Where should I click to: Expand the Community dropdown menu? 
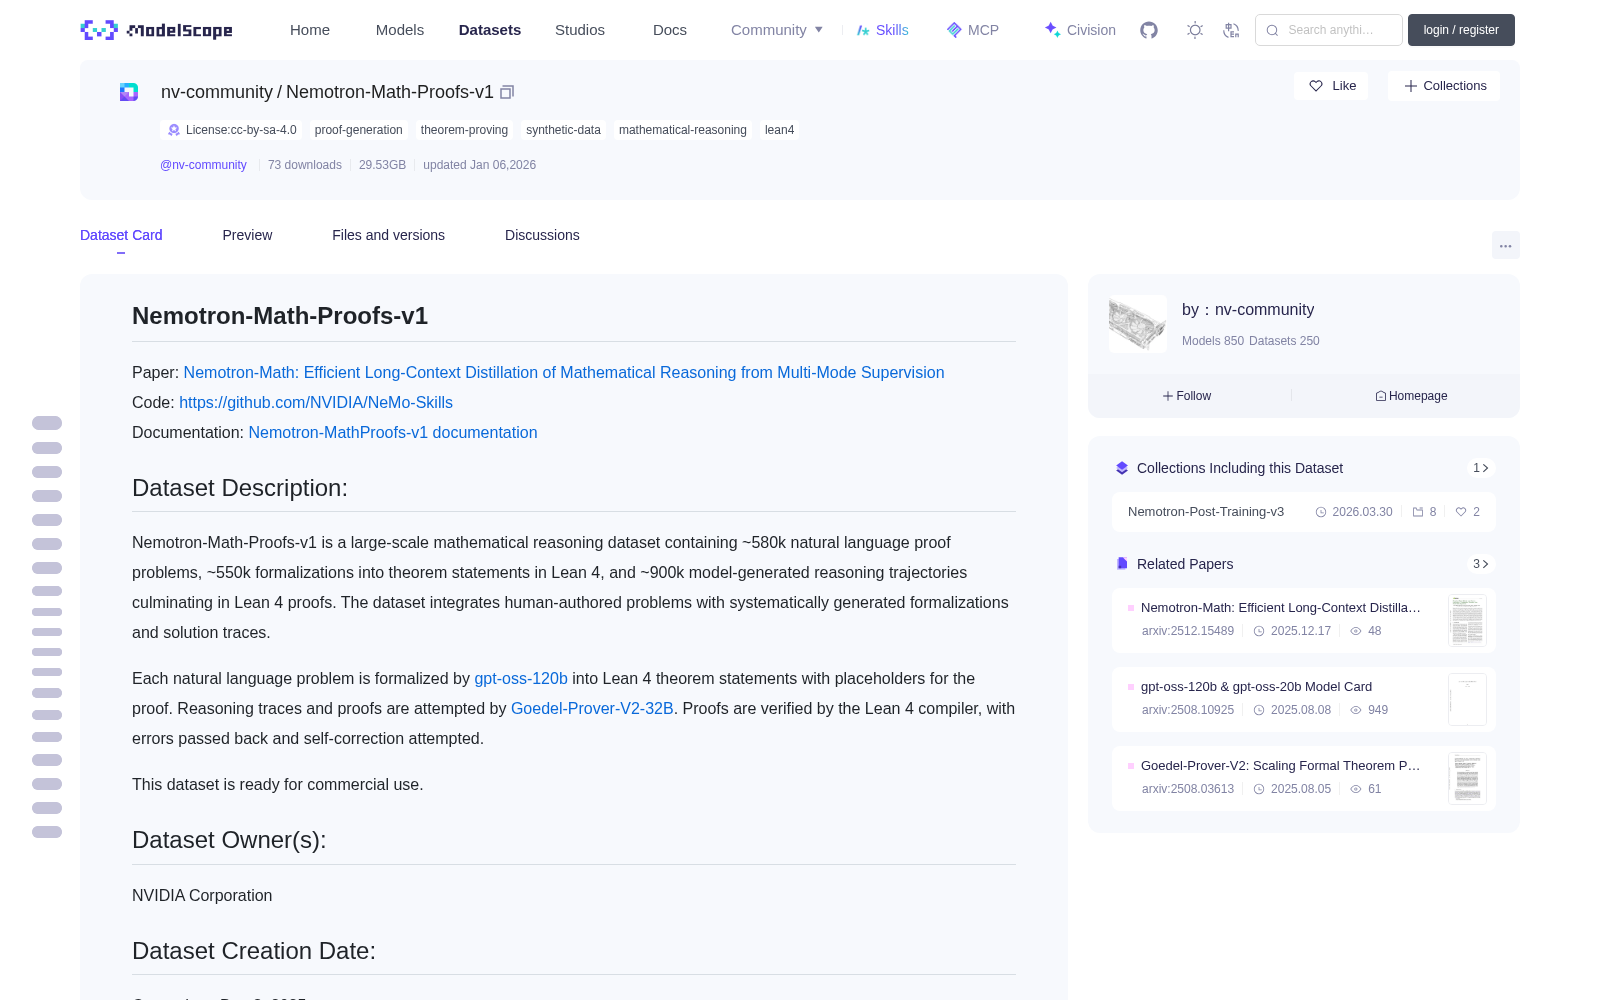click(777, 30)
